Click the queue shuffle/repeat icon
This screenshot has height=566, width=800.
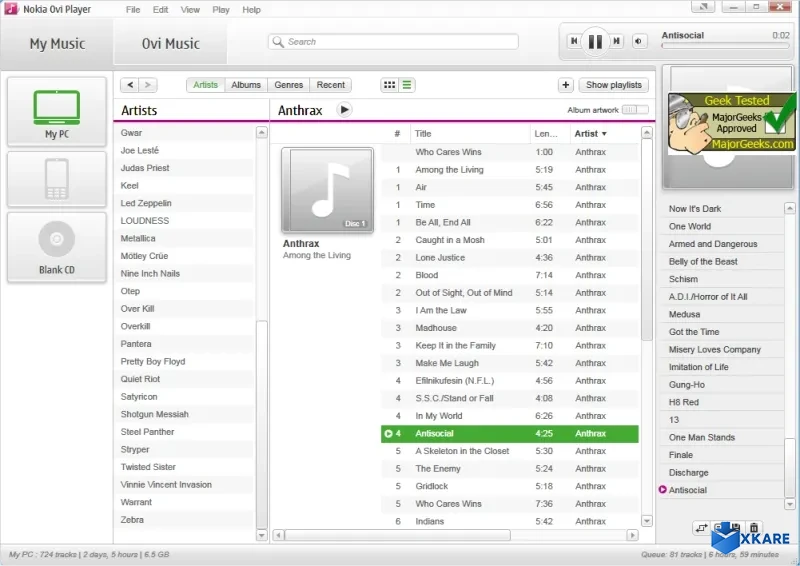click(x=702, y=528)
